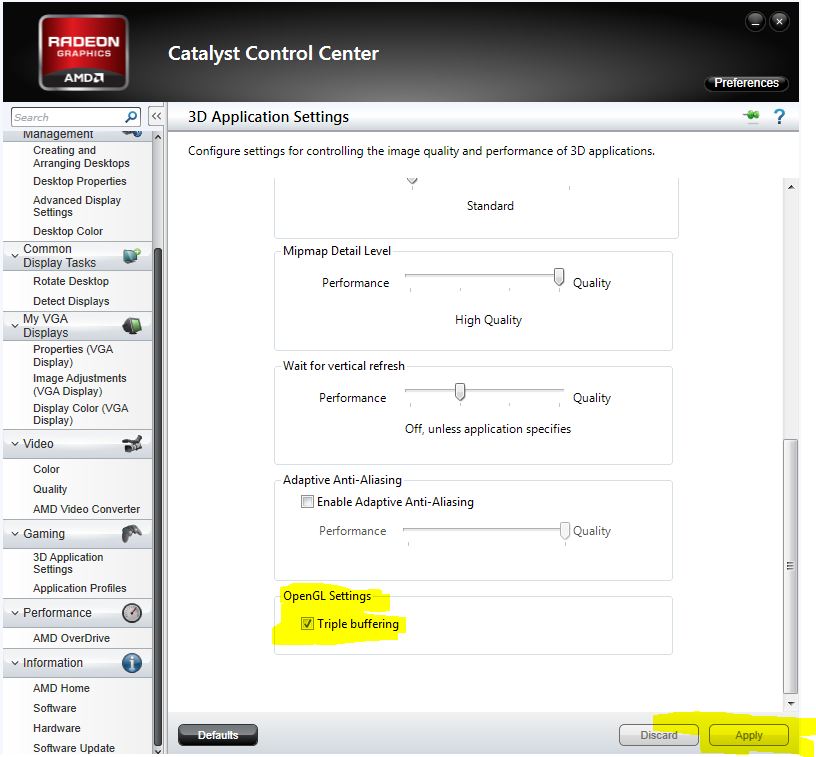Enable Adaptive Anti-Aliasing checkbox
The image size is (816, 757).
(307, 502)
